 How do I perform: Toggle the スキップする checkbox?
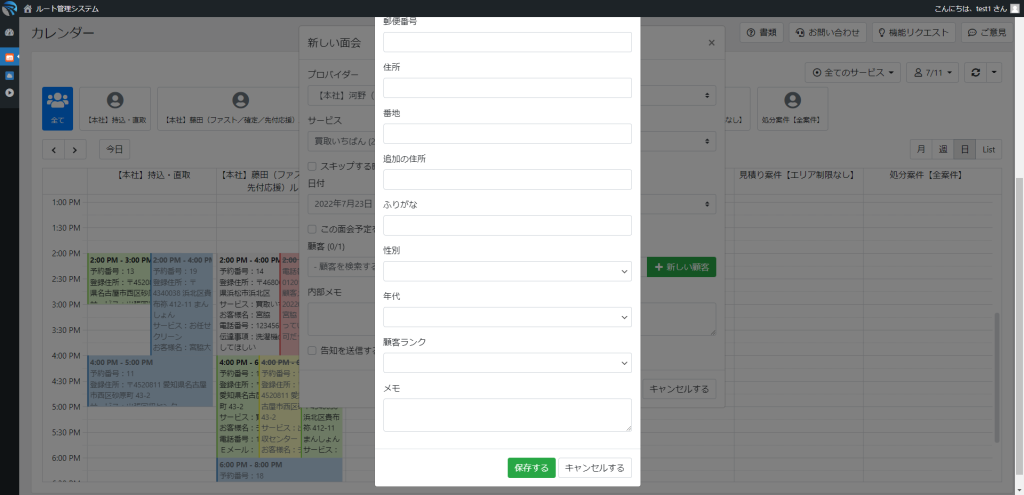click(312, 165)
